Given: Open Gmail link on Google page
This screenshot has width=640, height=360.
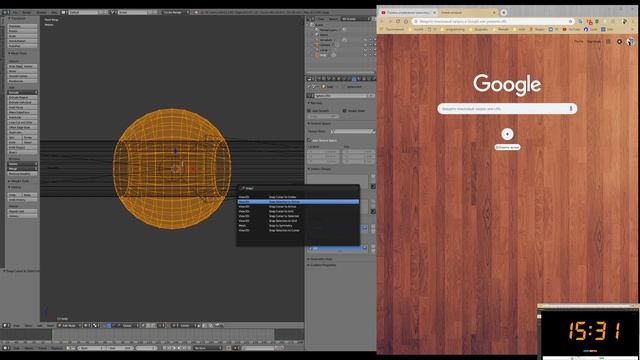Looking at the screenshot, I should [578, 41].
